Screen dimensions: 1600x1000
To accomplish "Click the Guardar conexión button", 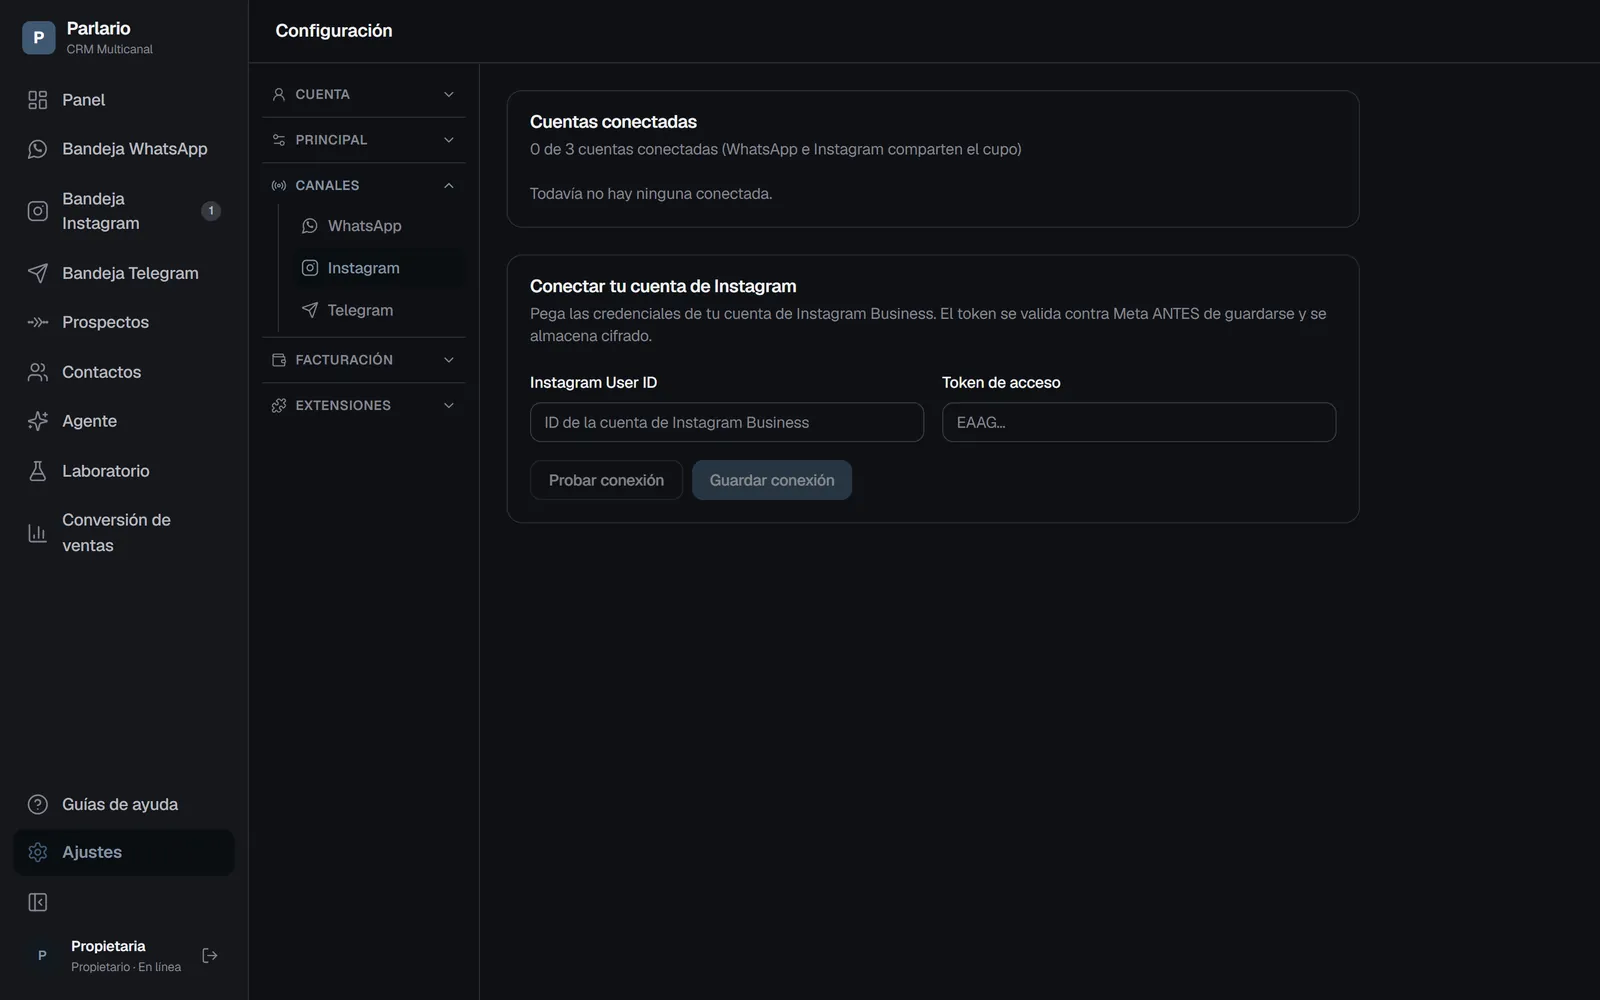I will (x=772, y=480).
